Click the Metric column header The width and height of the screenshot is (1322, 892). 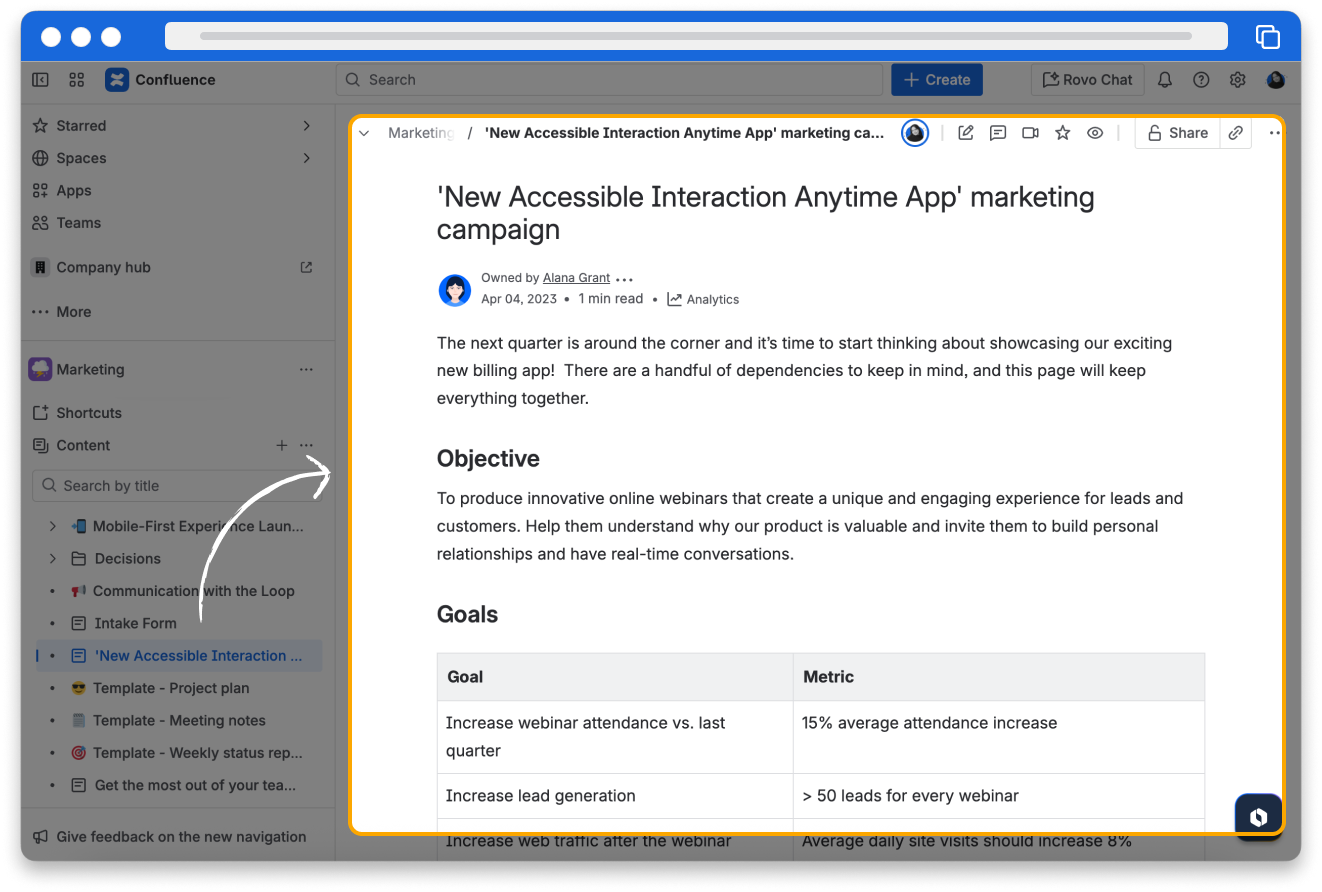point(999,677)
